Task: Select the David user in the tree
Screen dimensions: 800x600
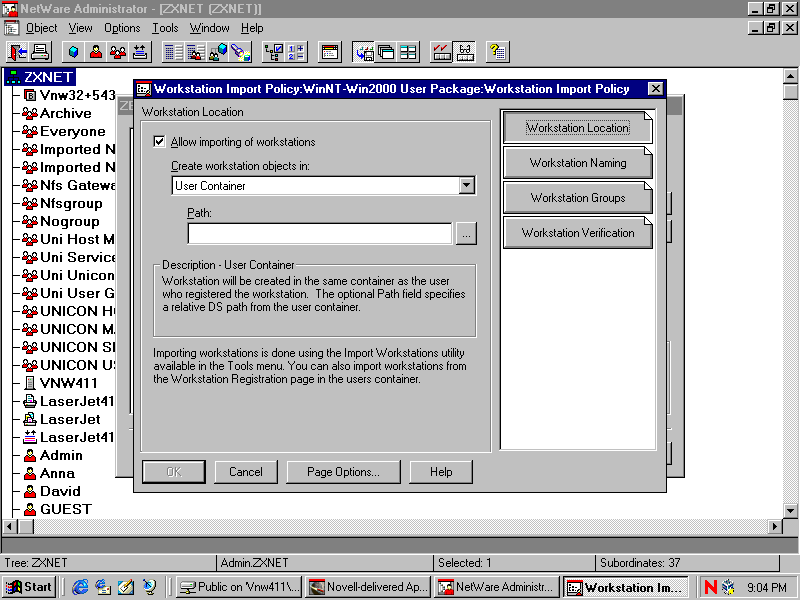Action: 53,491
